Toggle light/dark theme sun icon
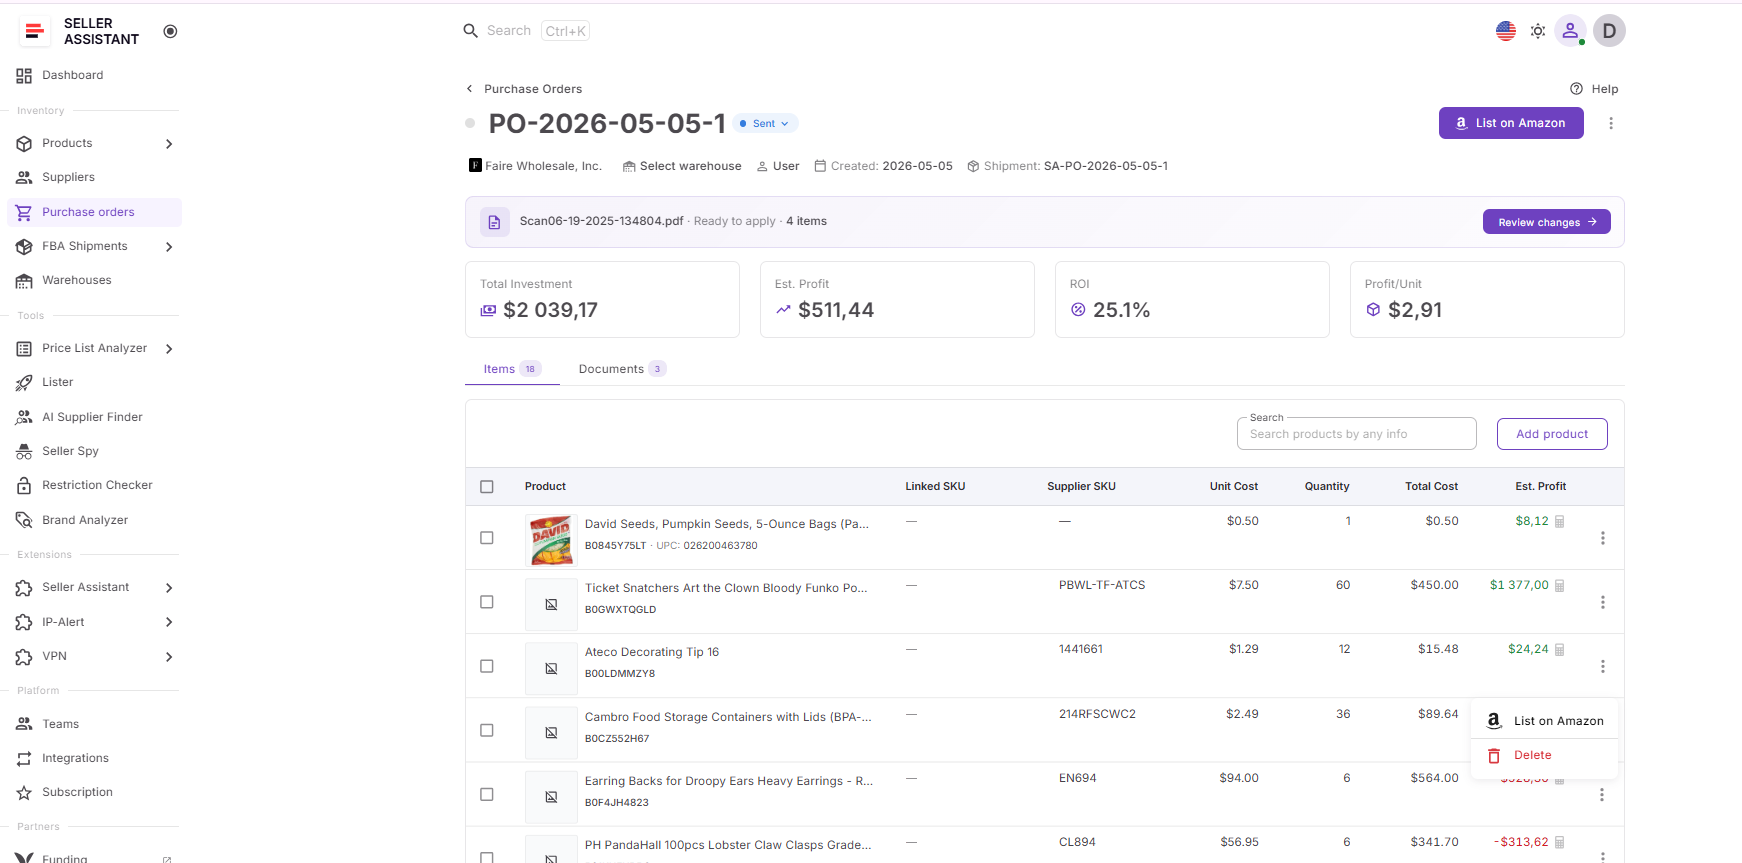Image resolution: width=1742 pixels, height=863 pixels. 1538,31
